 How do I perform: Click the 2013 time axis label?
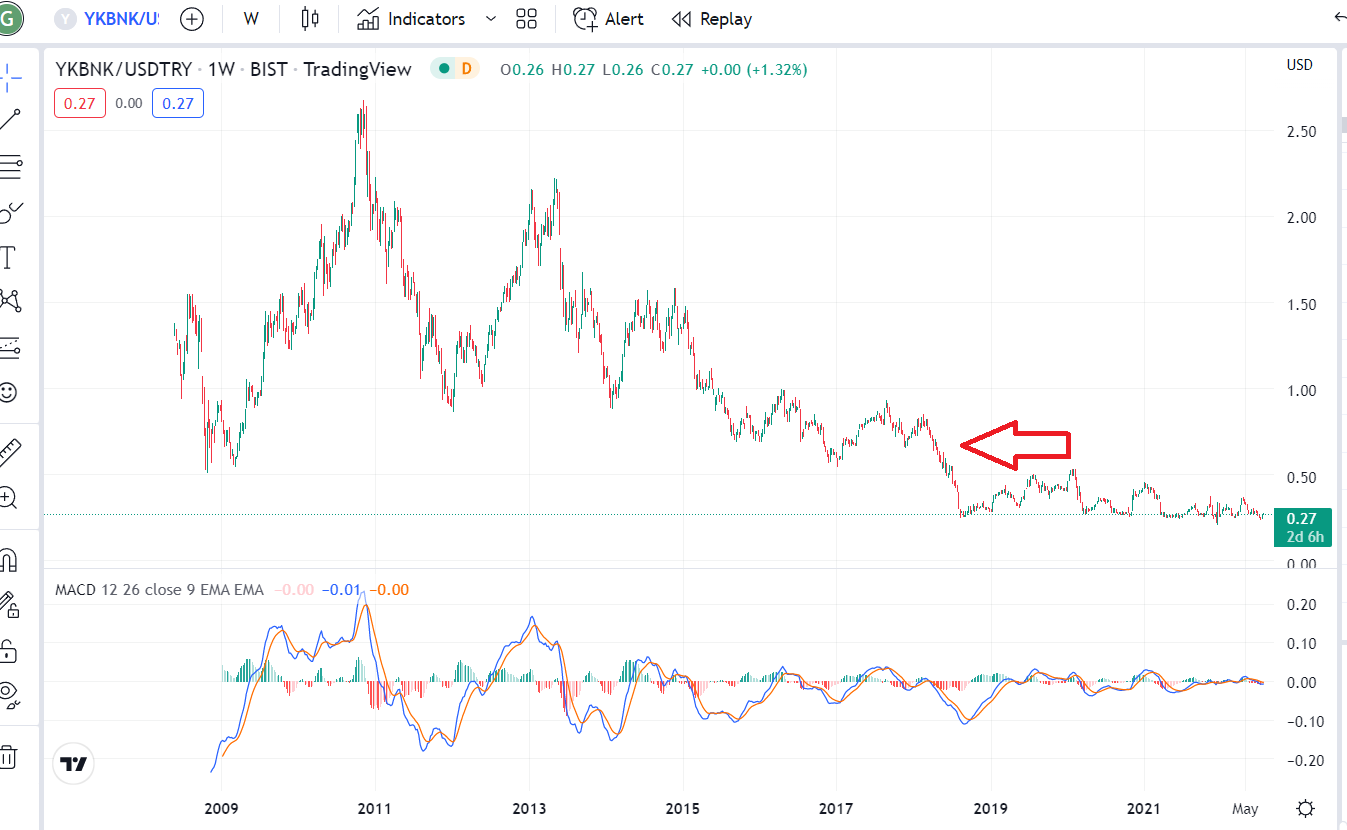click(529, 808)
